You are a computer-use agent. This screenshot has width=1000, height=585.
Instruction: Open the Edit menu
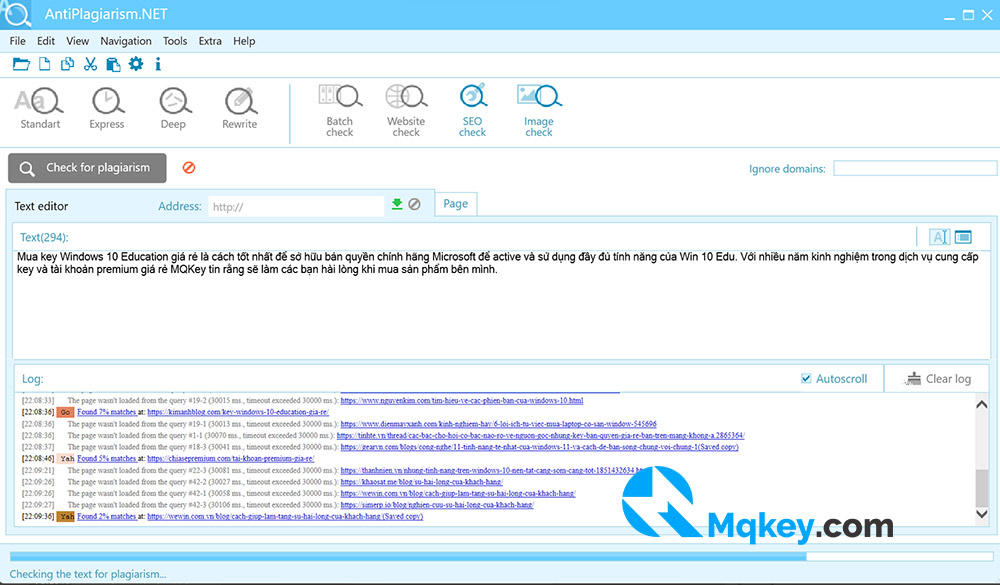[46, 41]
